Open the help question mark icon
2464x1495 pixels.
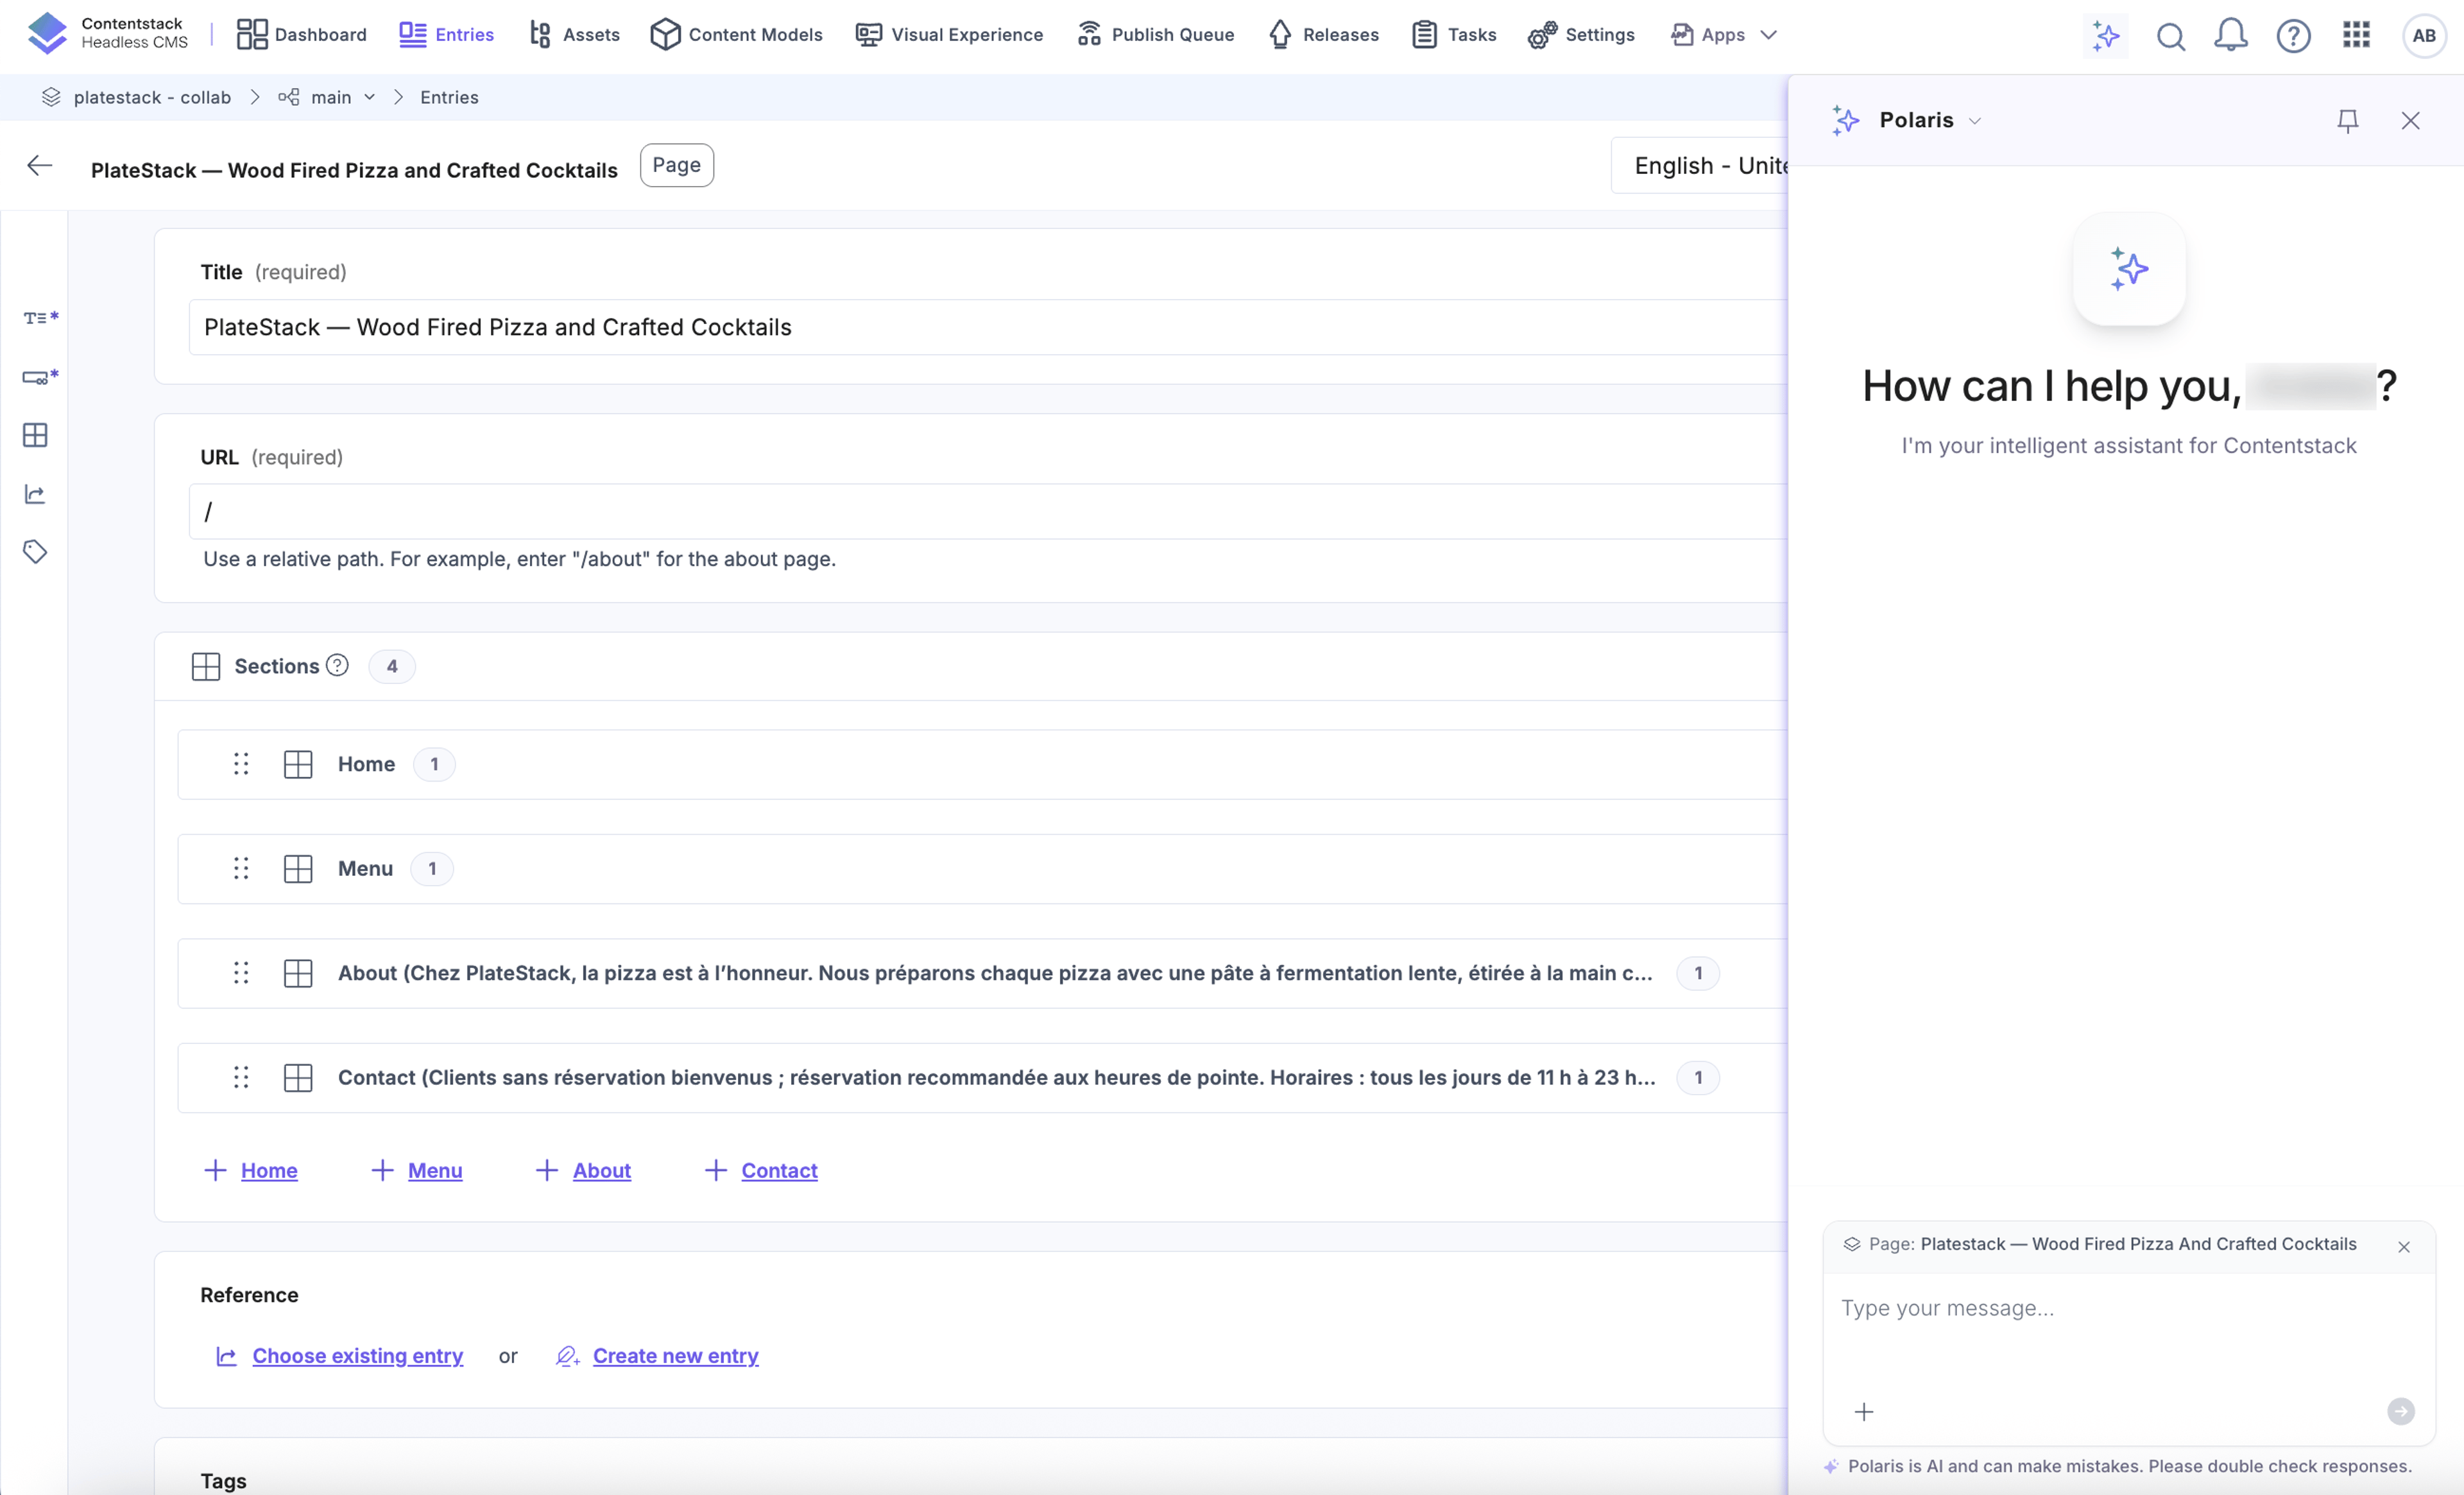[x=2293, y=36]
